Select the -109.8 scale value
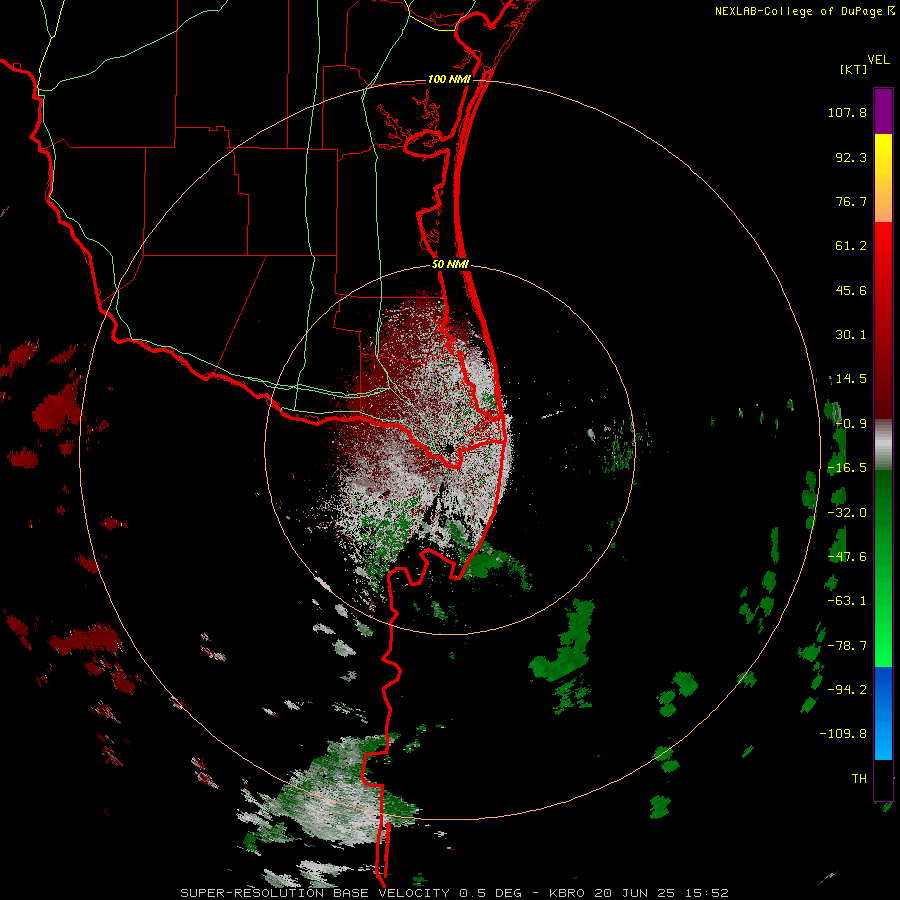The image size is (900, 900). tap(843, 734)
